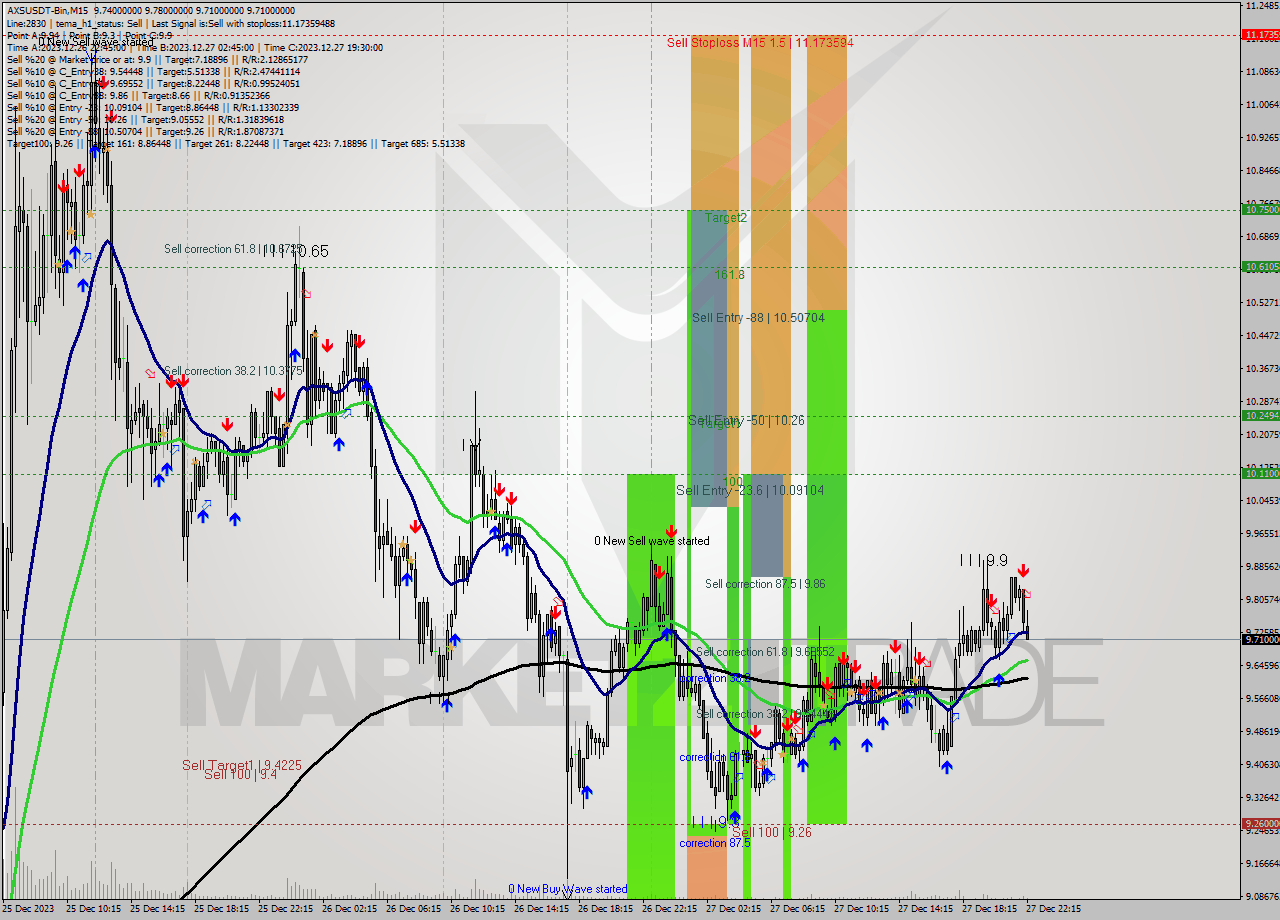Select green price tag 10.6105 on axis
The height and width of the screenshot is (920, 1280).
pyautogui.click(x=1261, y=267)
